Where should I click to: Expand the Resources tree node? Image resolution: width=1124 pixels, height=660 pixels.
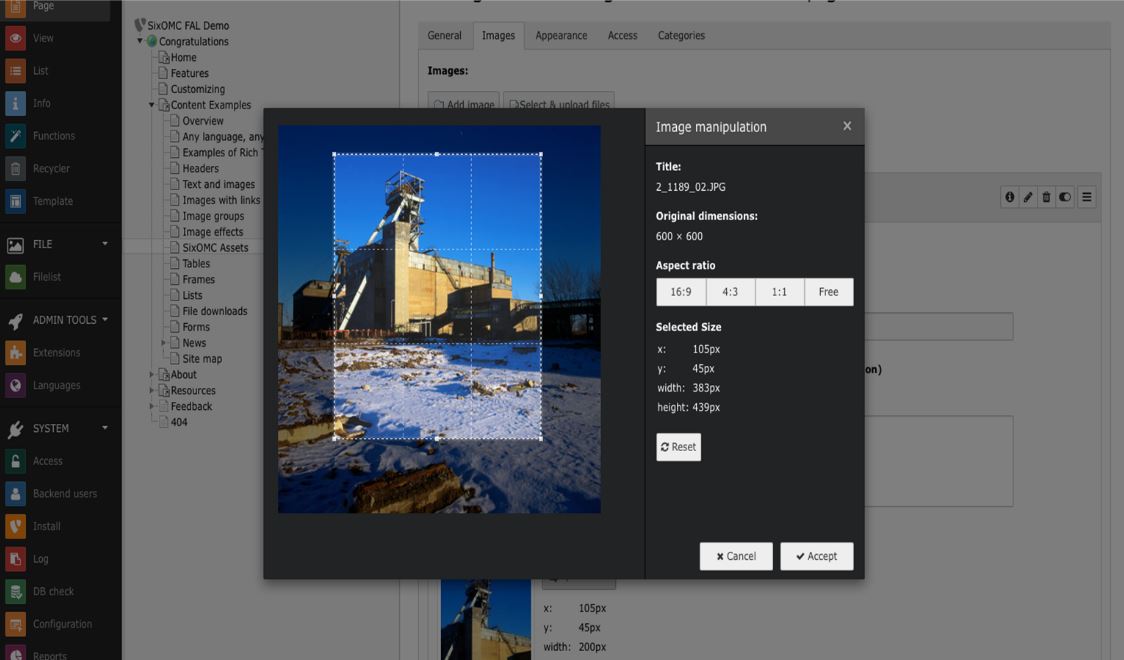pyautogui.click(x=151, y=391)
